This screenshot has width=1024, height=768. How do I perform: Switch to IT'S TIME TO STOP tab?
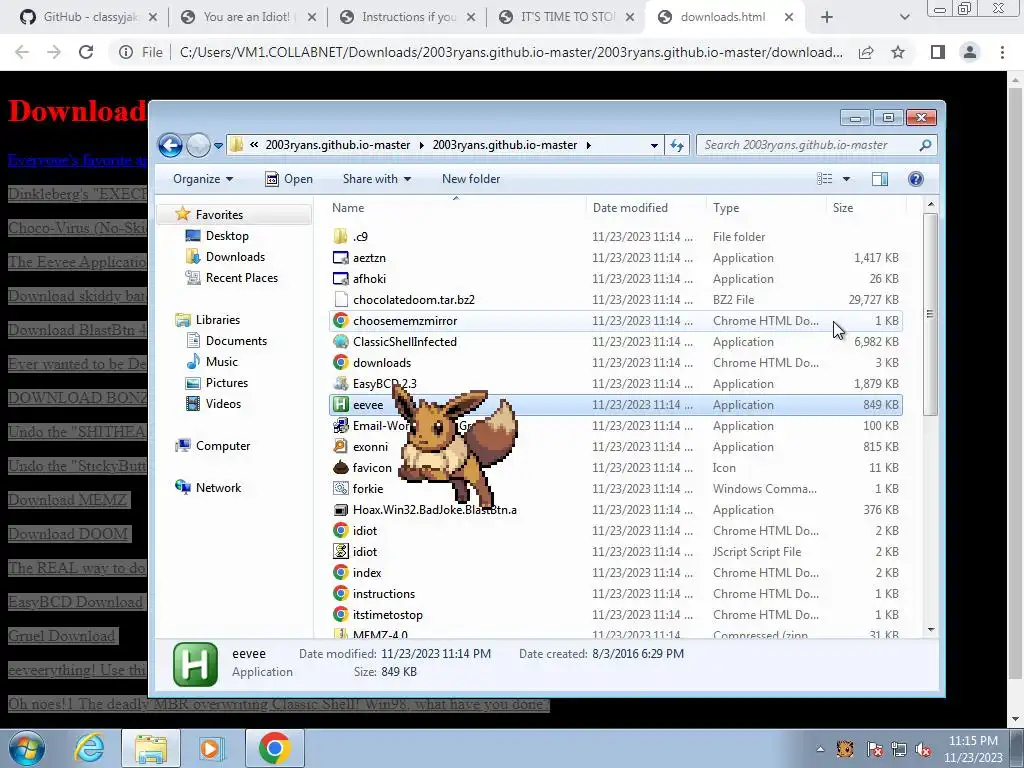coord(566,17)
